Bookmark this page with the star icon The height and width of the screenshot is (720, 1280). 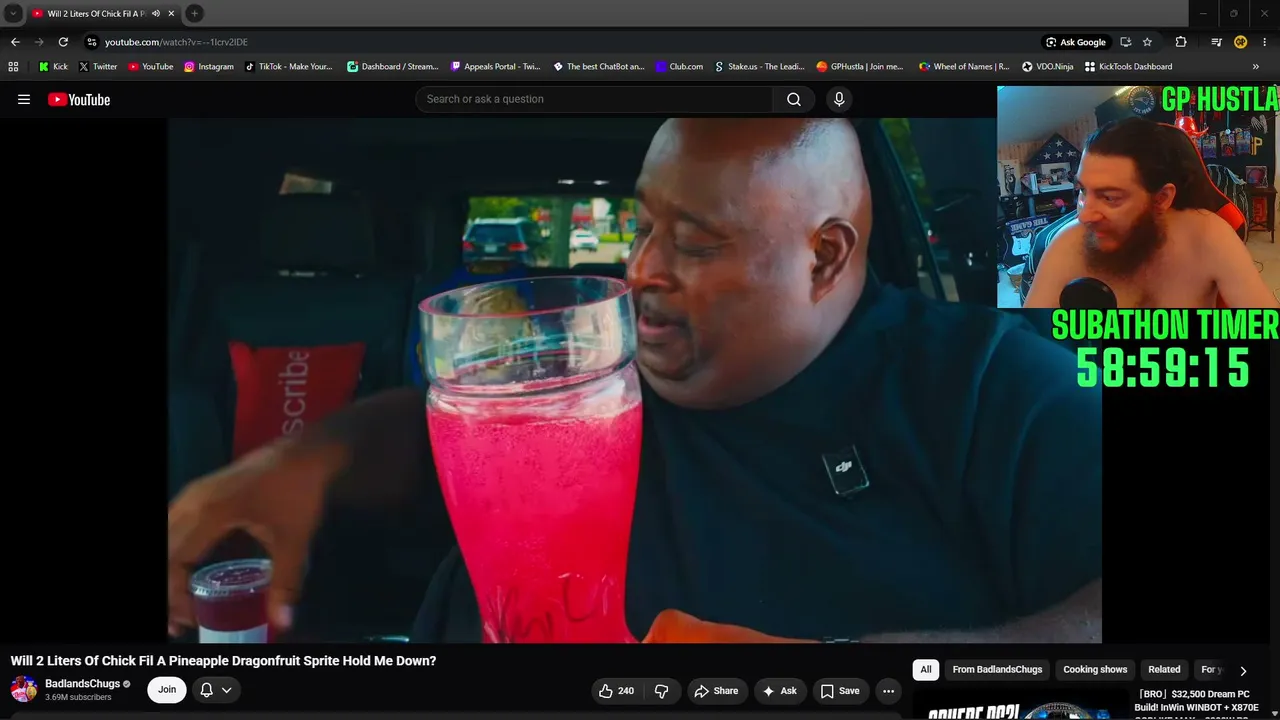coord(1147,42)
